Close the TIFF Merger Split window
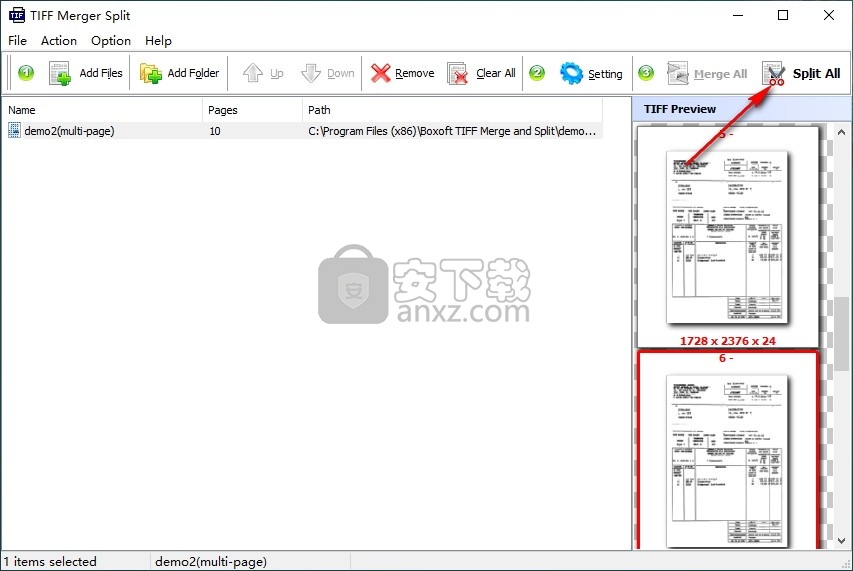853x571 pixels. [829, 15]
